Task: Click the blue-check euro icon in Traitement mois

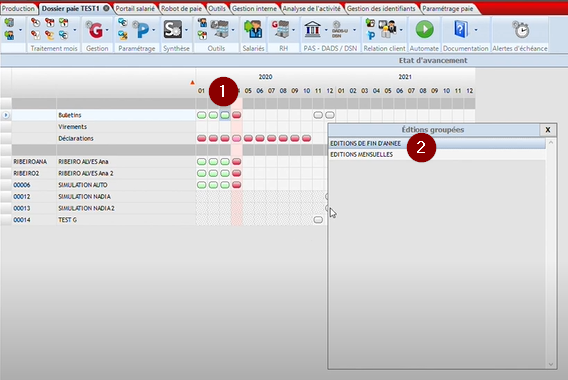Action: point(63,35)
